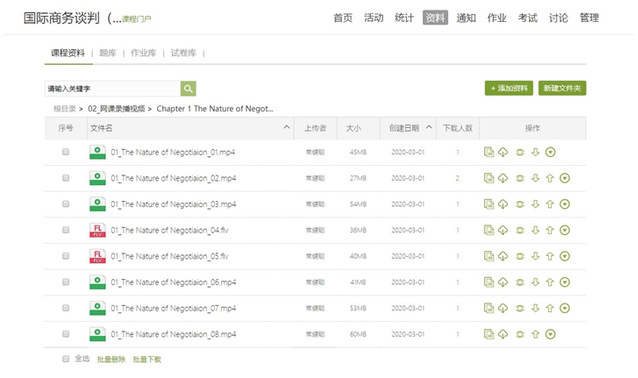Switch to the 题库 tab
This screenshot has width=638, height=378.
108,53
